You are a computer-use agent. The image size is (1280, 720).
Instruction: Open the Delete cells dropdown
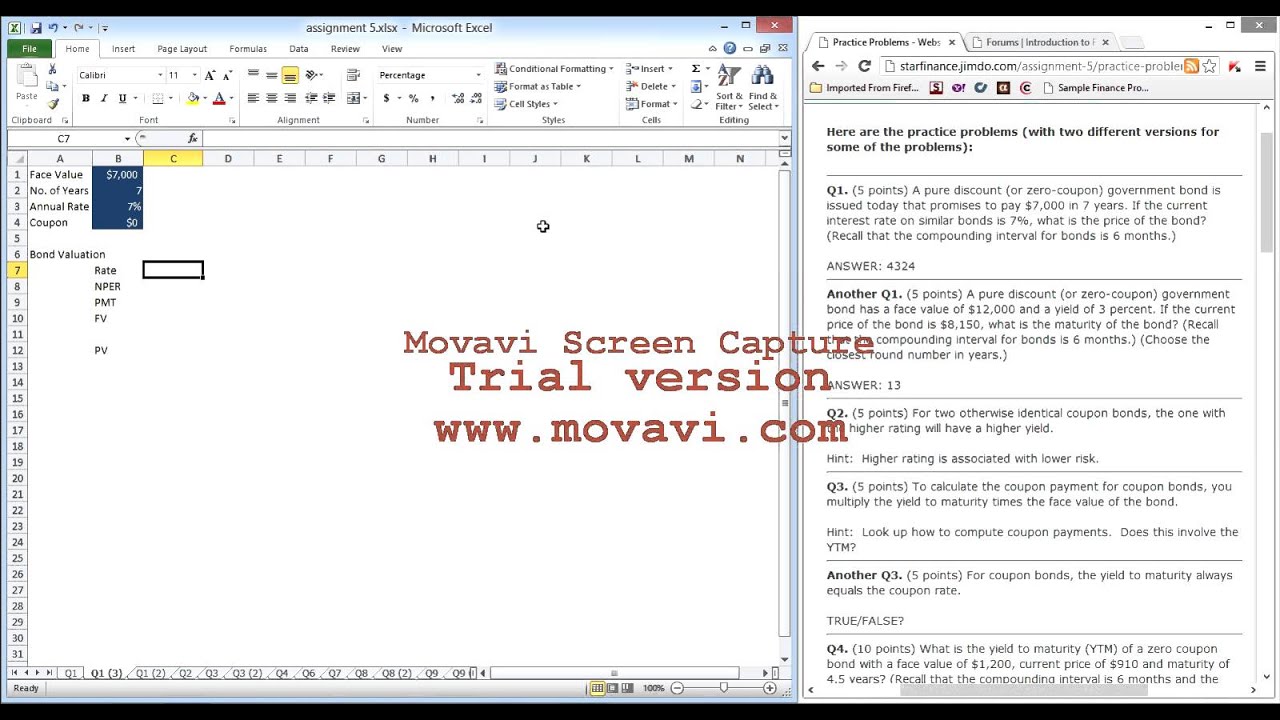(x=652, y=86)
